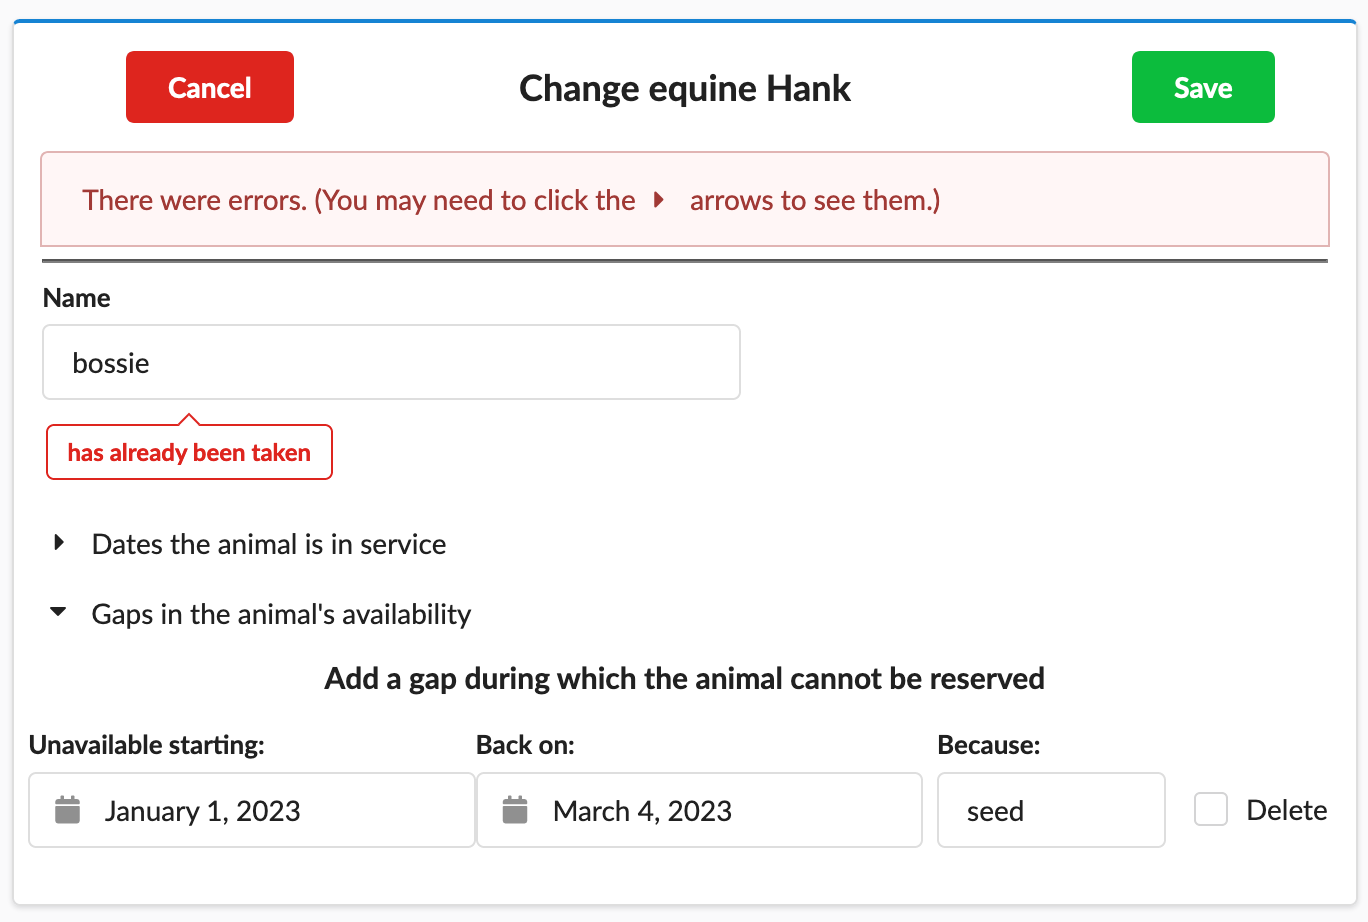Open the Unavailable starting date picker
This screenshot has width=1368, height=922.
point(251,810)
